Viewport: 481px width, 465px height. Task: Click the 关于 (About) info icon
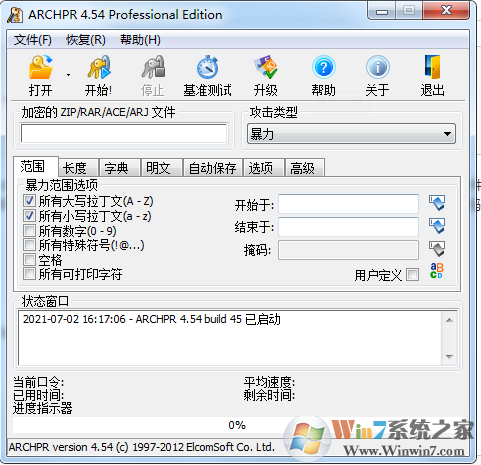coord(377,67)
